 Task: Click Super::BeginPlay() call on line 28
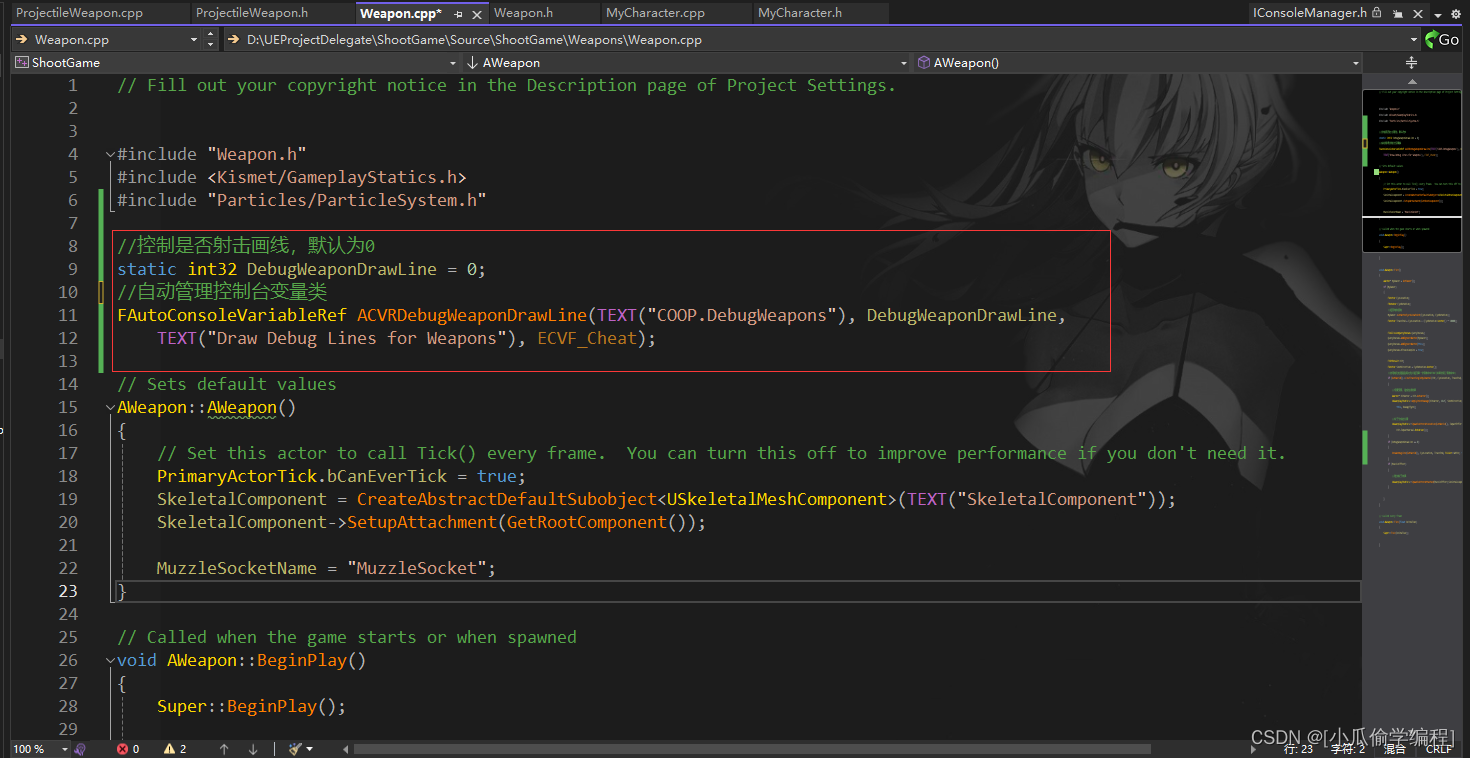click(252, 706)
